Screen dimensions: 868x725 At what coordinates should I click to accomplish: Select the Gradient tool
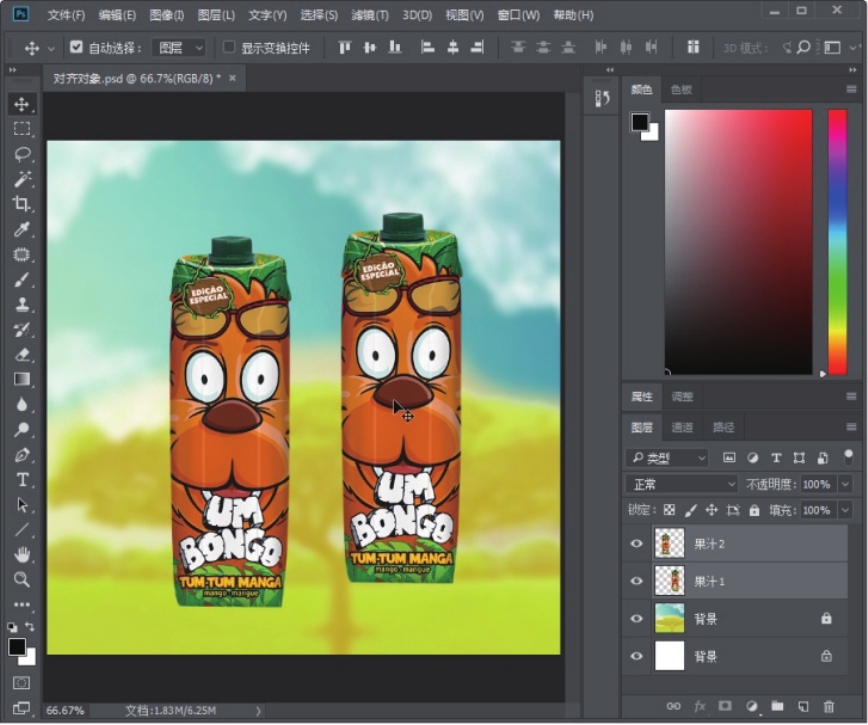point(22,380)
